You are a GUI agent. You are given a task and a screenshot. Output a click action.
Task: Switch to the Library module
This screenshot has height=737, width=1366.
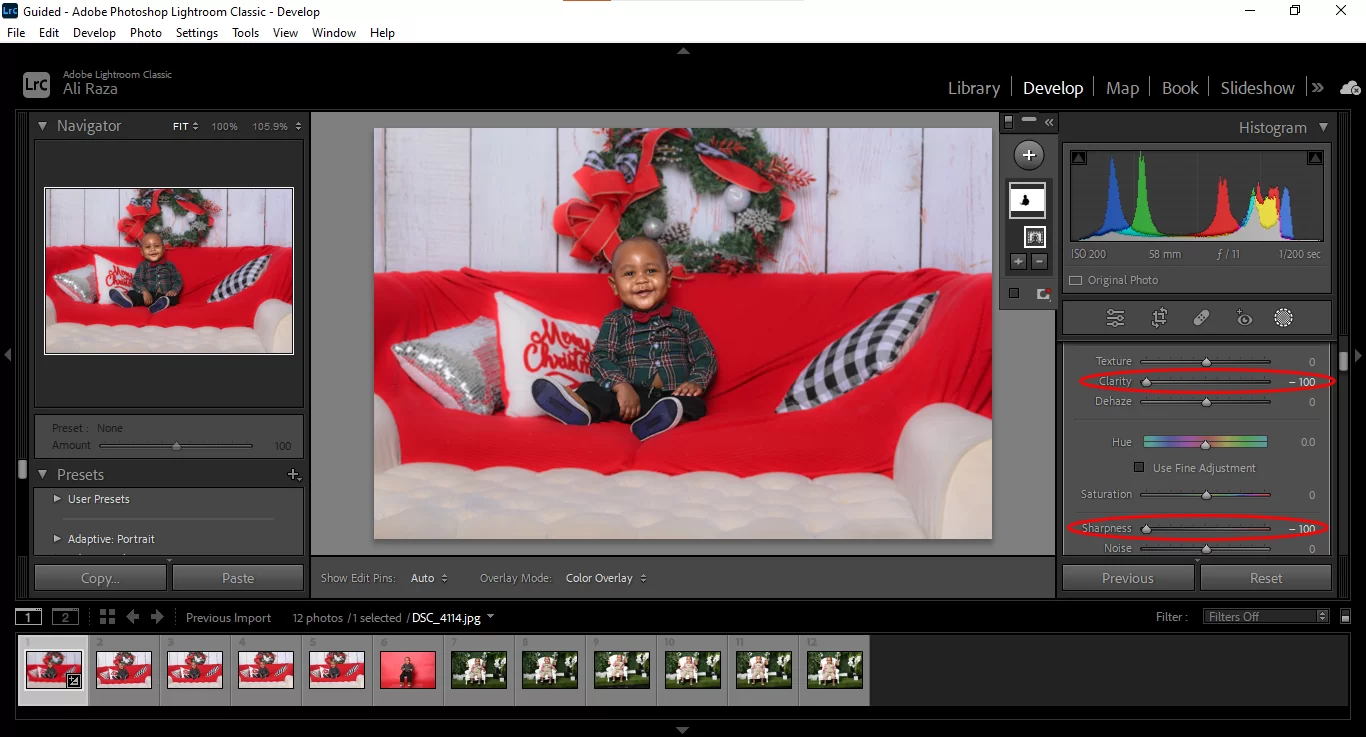(974, 88)
